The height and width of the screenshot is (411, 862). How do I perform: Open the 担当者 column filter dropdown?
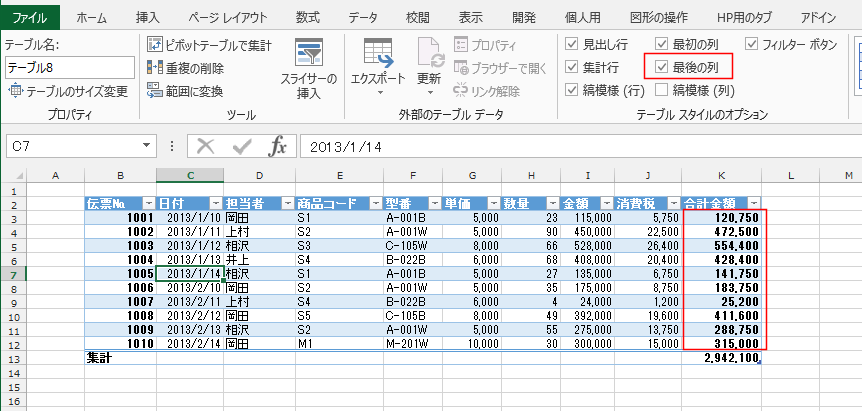(x=285, y=202)
